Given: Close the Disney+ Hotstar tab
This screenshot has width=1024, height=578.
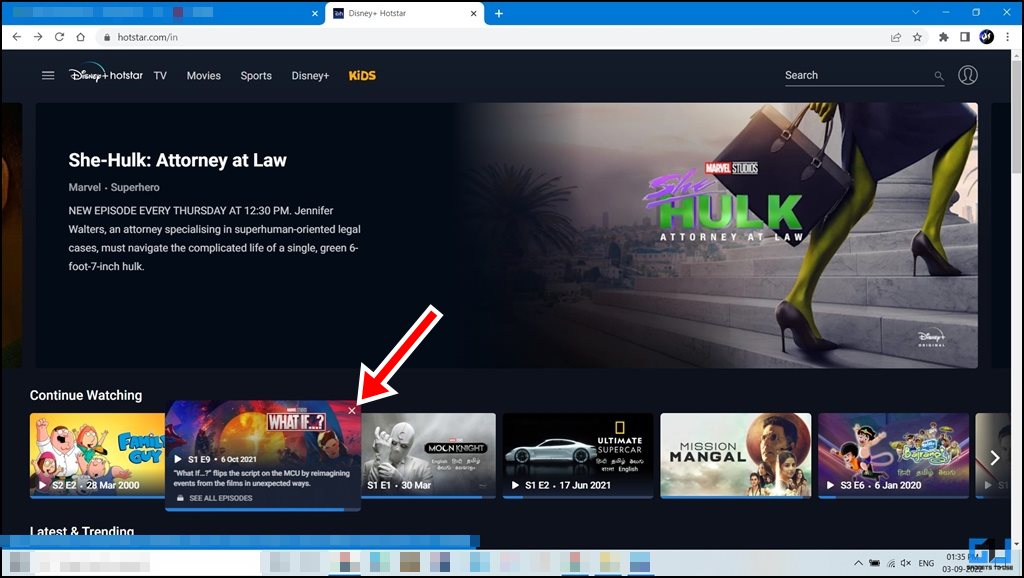Looking at the screenshot, I should tap(473, 13).
